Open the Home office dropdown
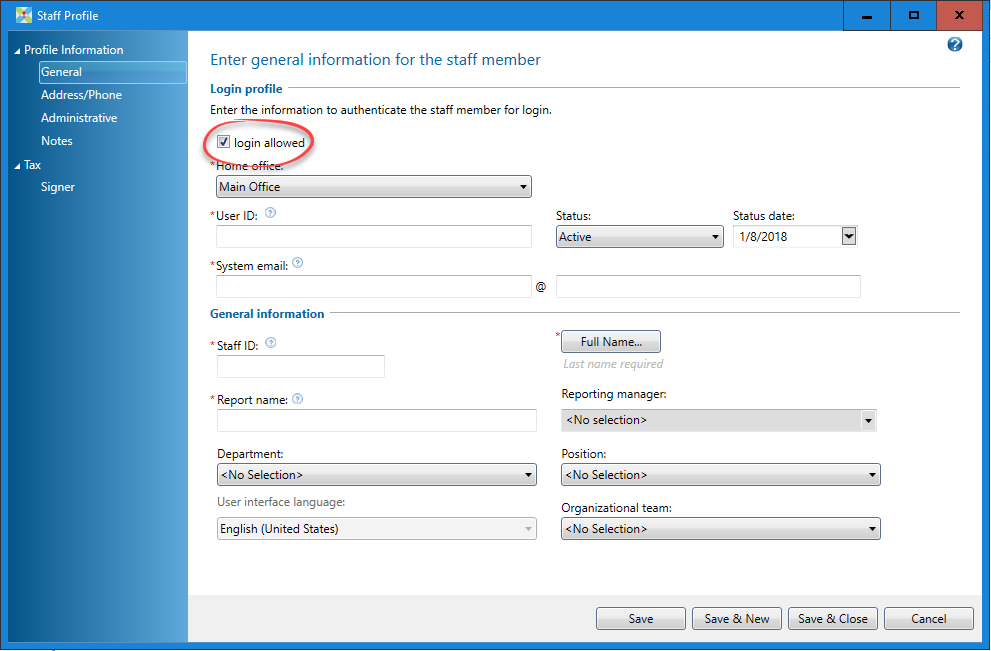 [x=373, y=187]
